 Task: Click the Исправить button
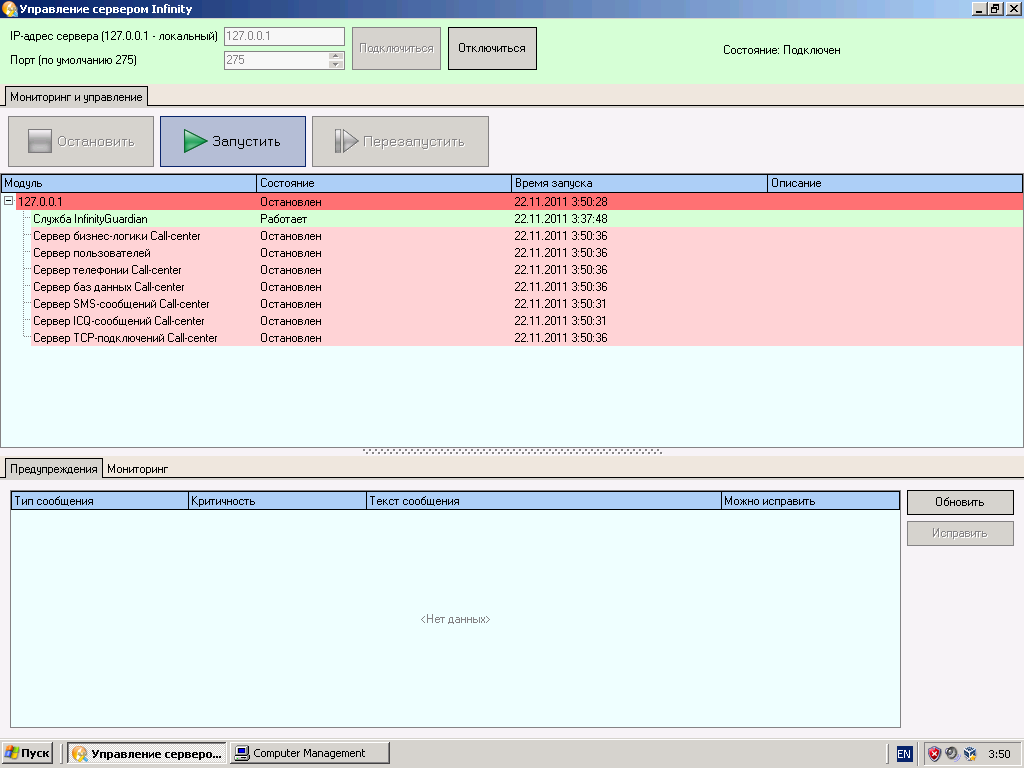click(960, 534)
